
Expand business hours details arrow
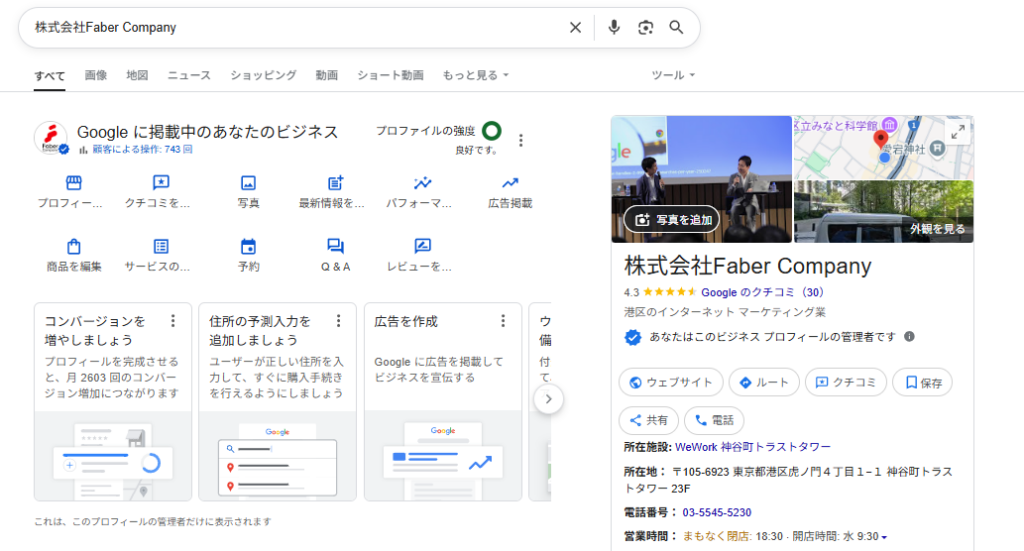[884, 537]
